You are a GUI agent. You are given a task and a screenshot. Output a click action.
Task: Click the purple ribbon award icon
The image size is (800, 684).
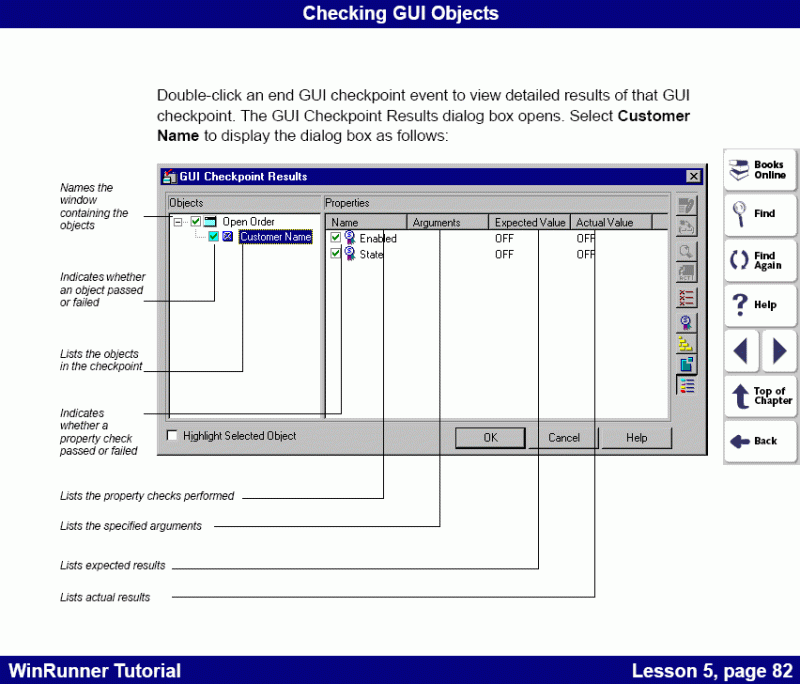pos(686,321)
